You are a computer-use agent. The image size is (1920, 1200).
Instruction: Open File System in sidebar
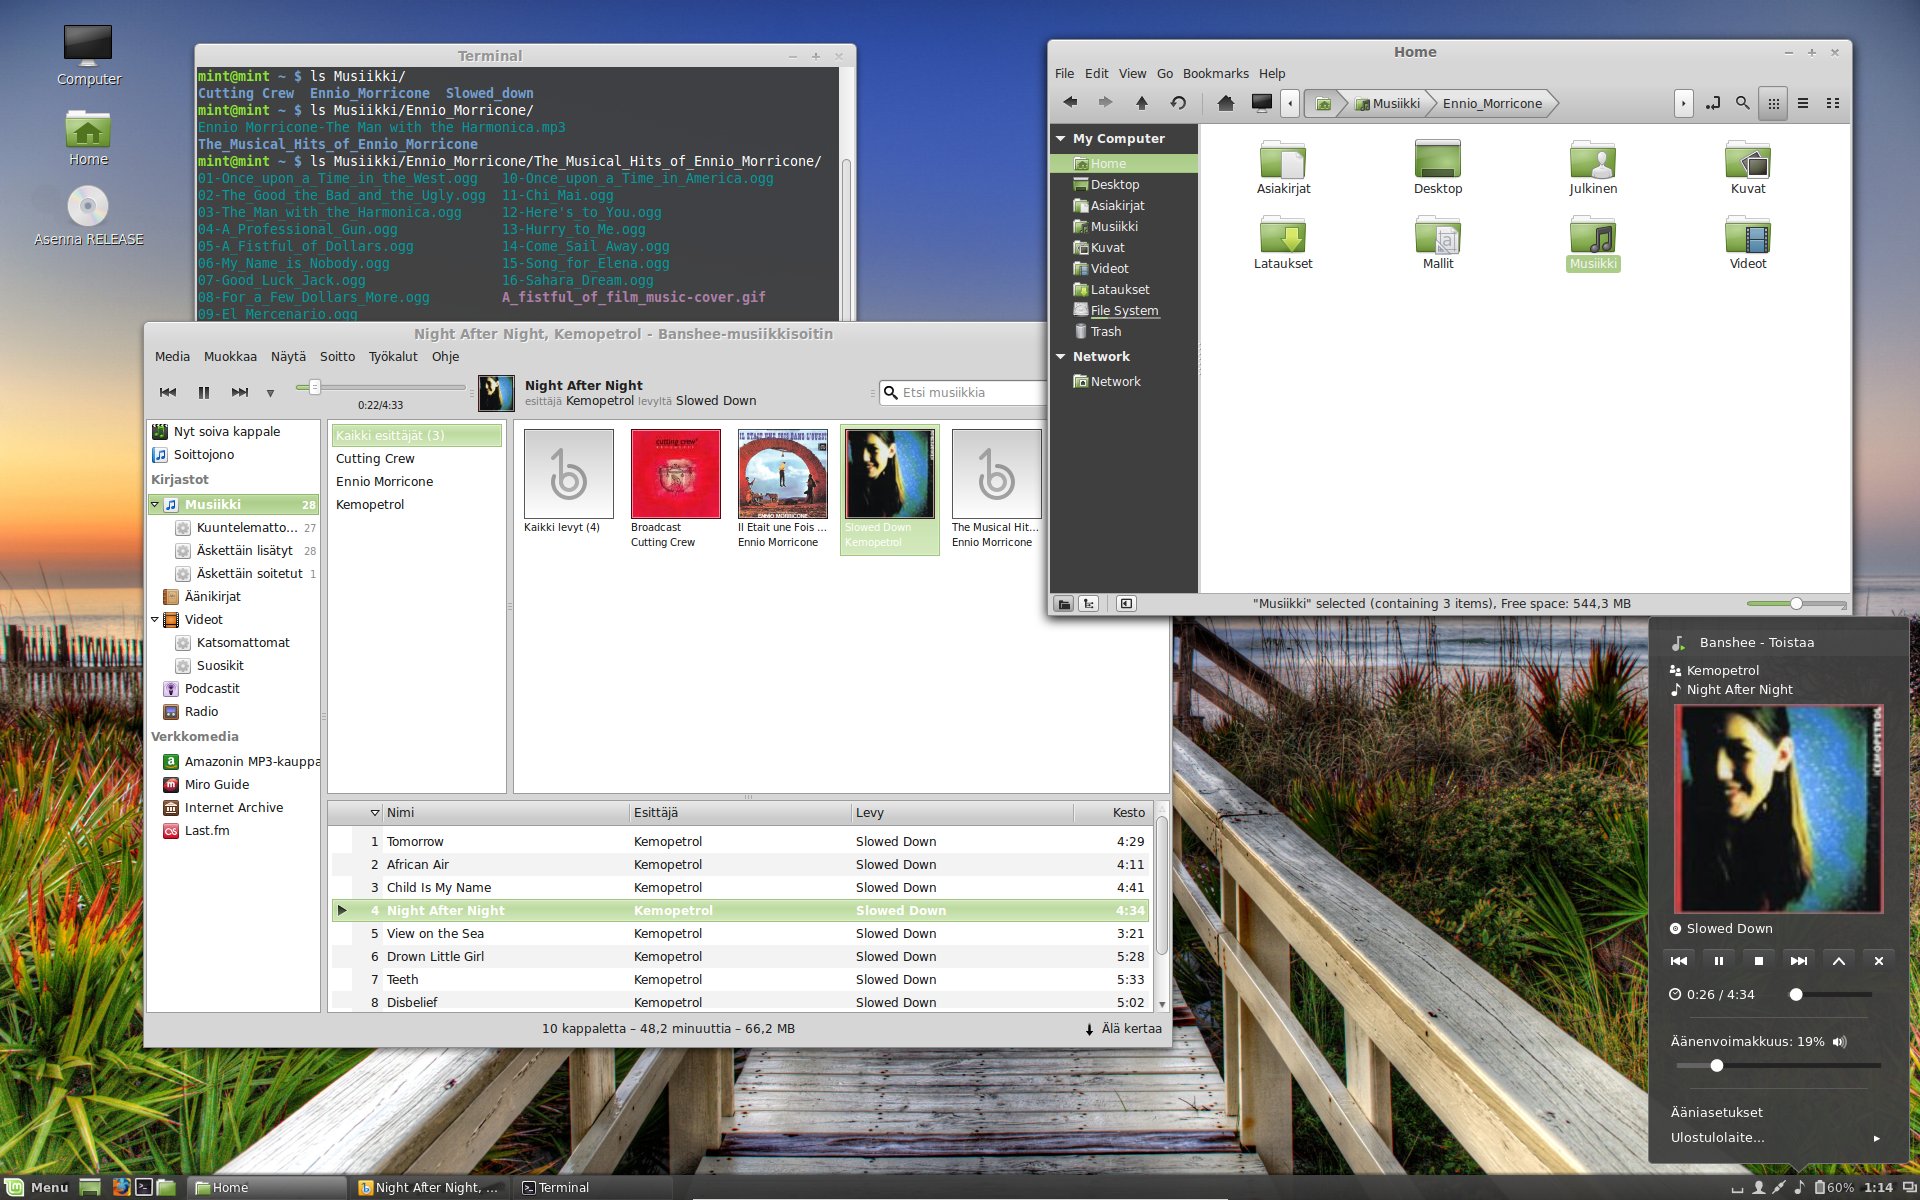[1124, 310]
